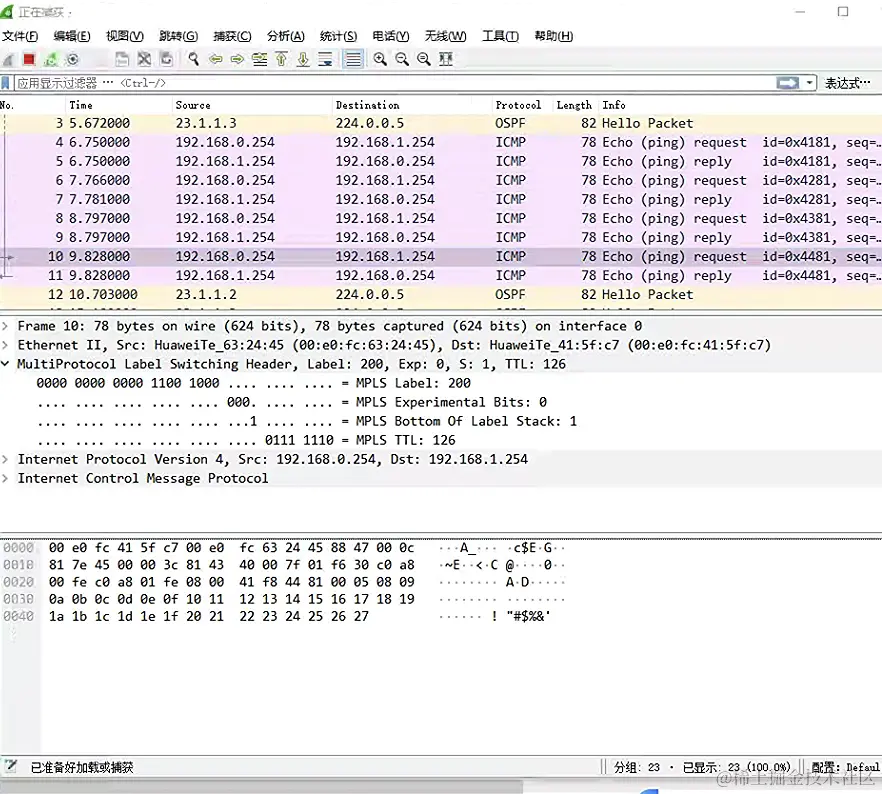
Task: Toggle auto-scroll during live capture
Action: click(x=325, y=59)
